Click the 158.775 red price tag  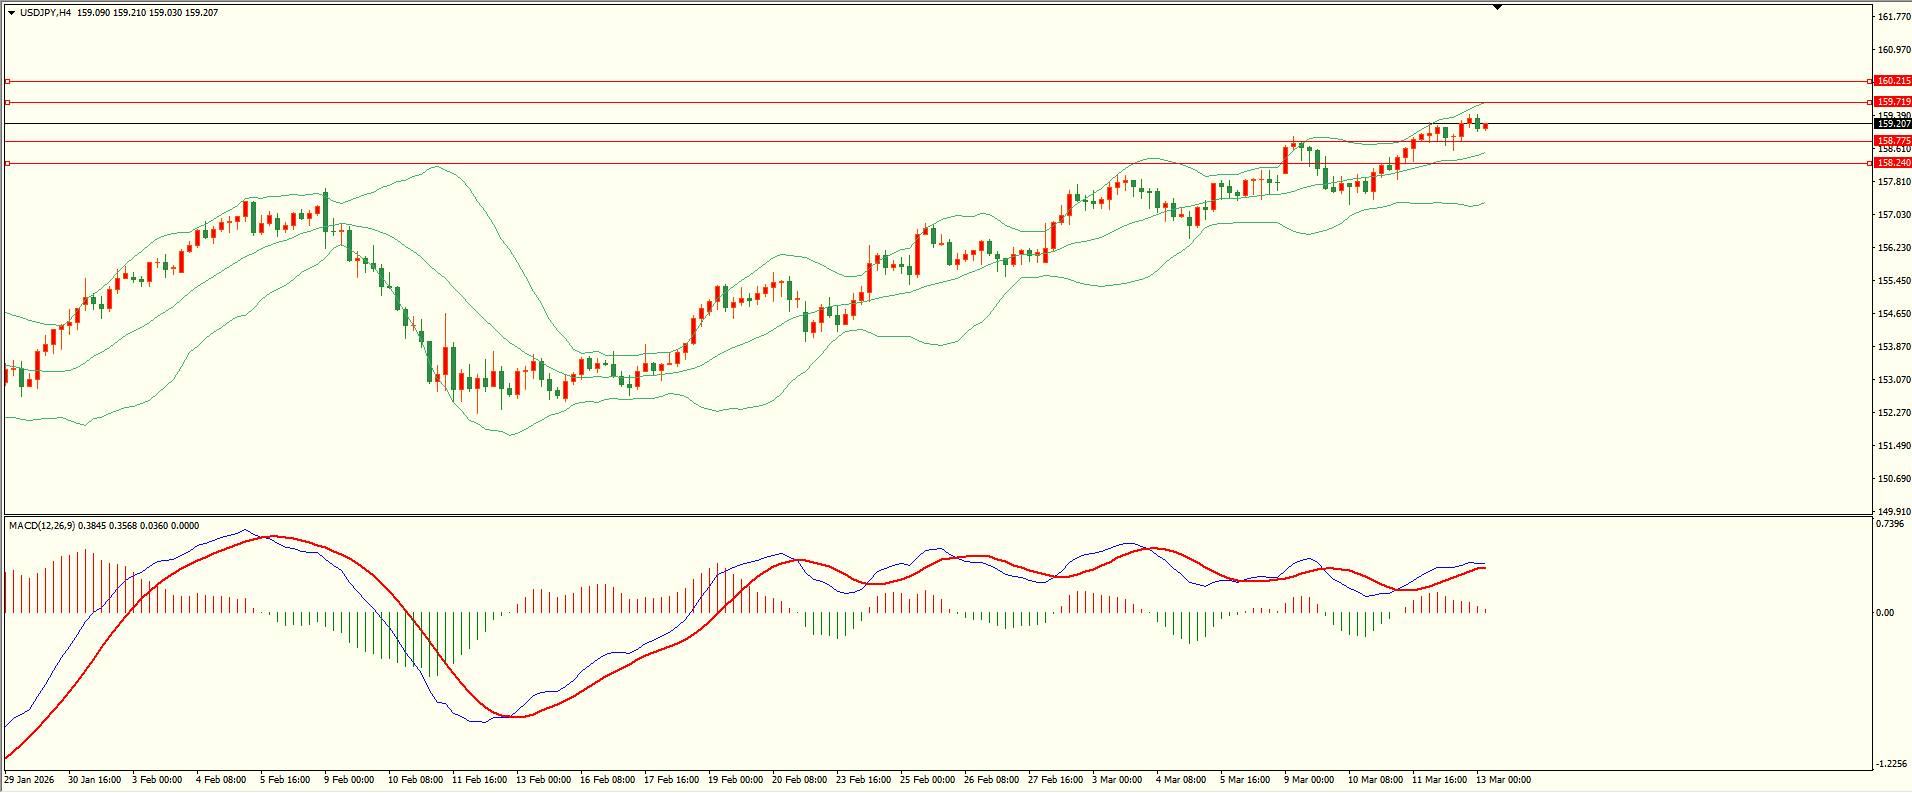(x=1893, y=141)
